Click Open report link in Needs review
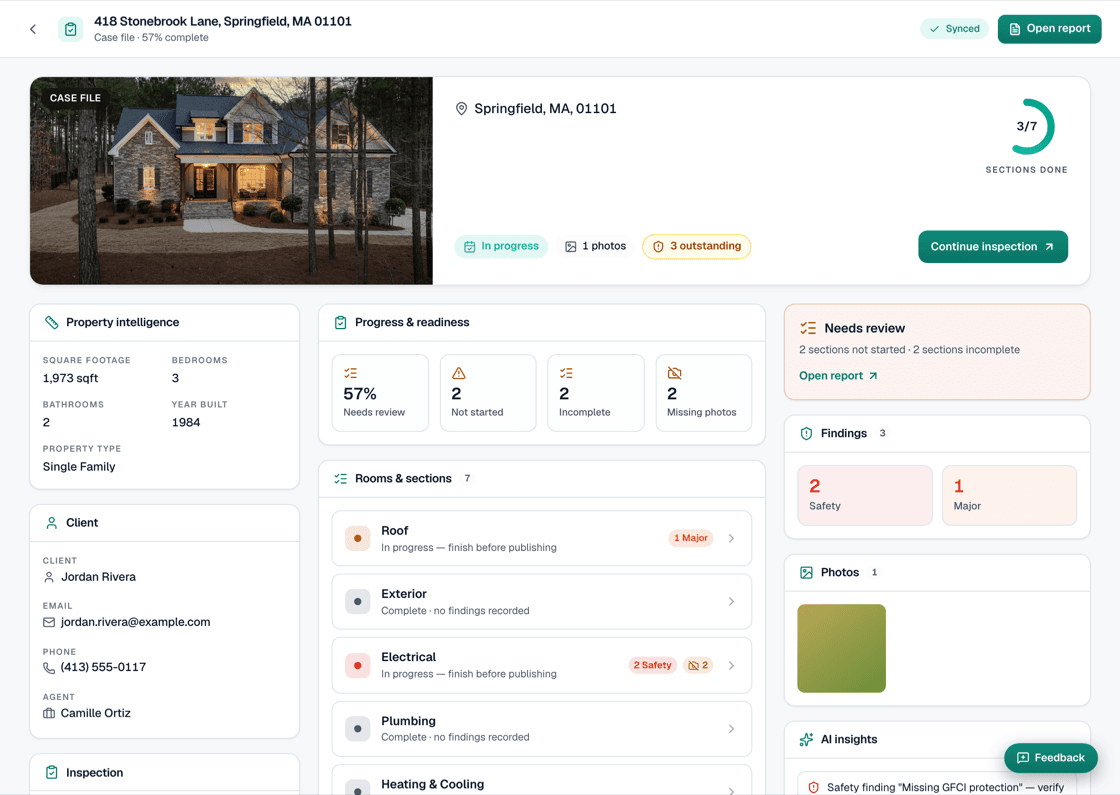The height and width of the screenshot is (795, 1120). tap(838, 376)
